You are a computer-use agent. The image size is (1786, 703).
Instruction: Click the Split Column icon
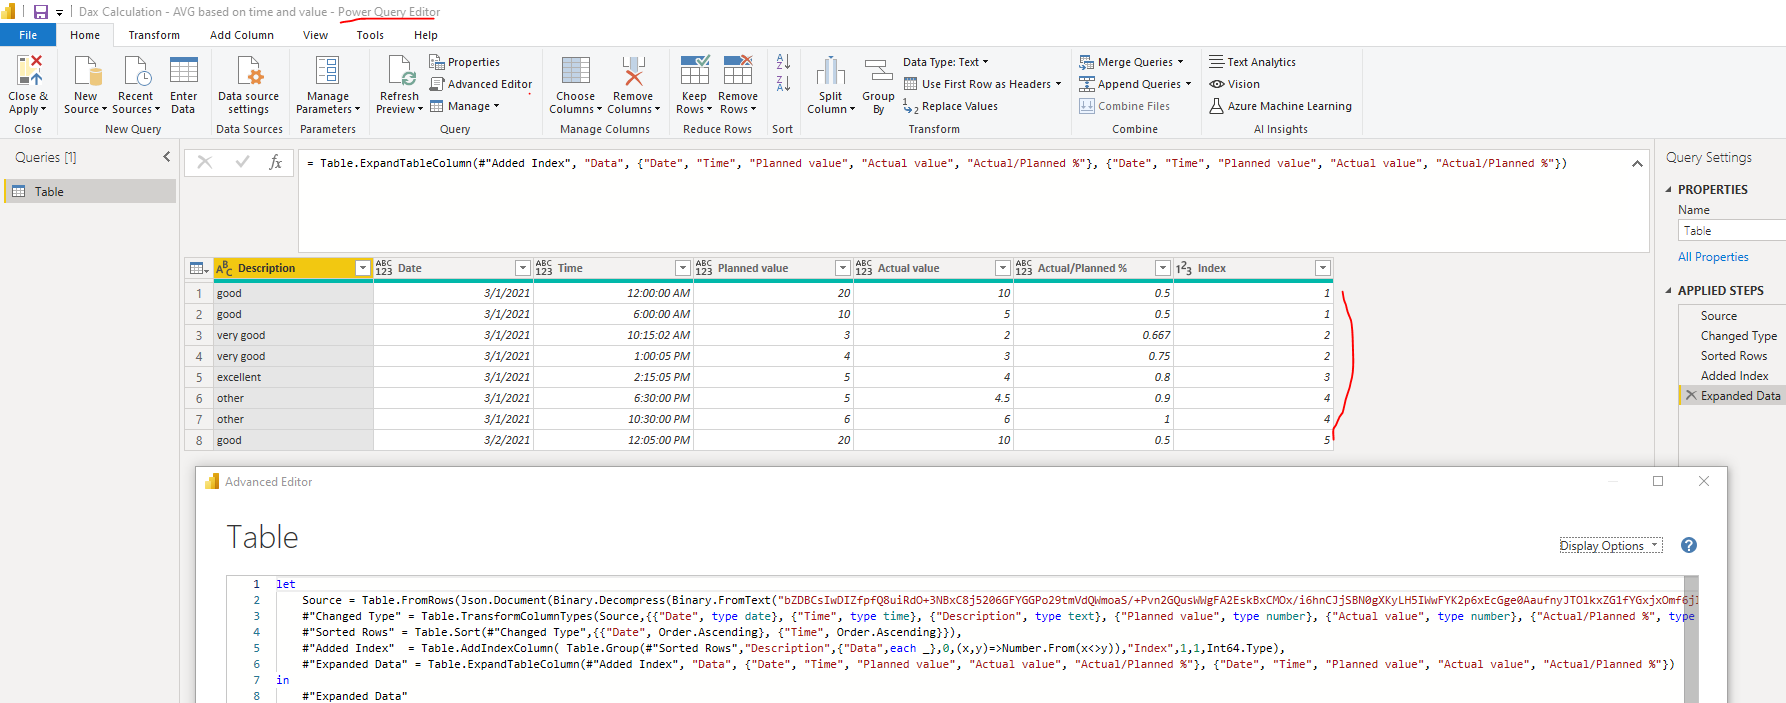(x=831, y=71)
